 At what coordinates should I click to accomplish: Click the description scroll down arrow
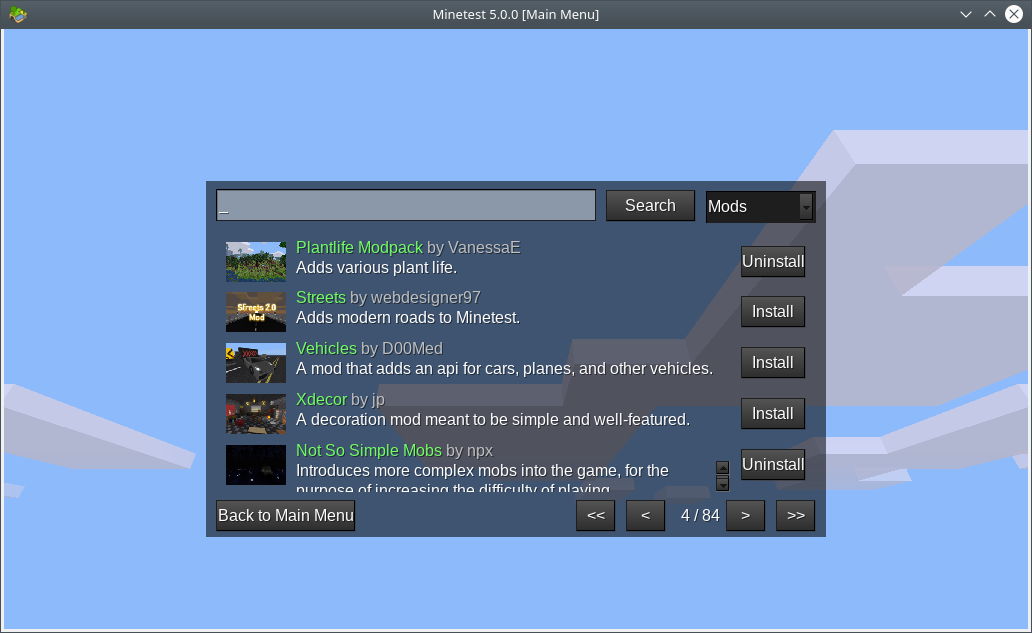pyautogui.click(x=722, y=484)
